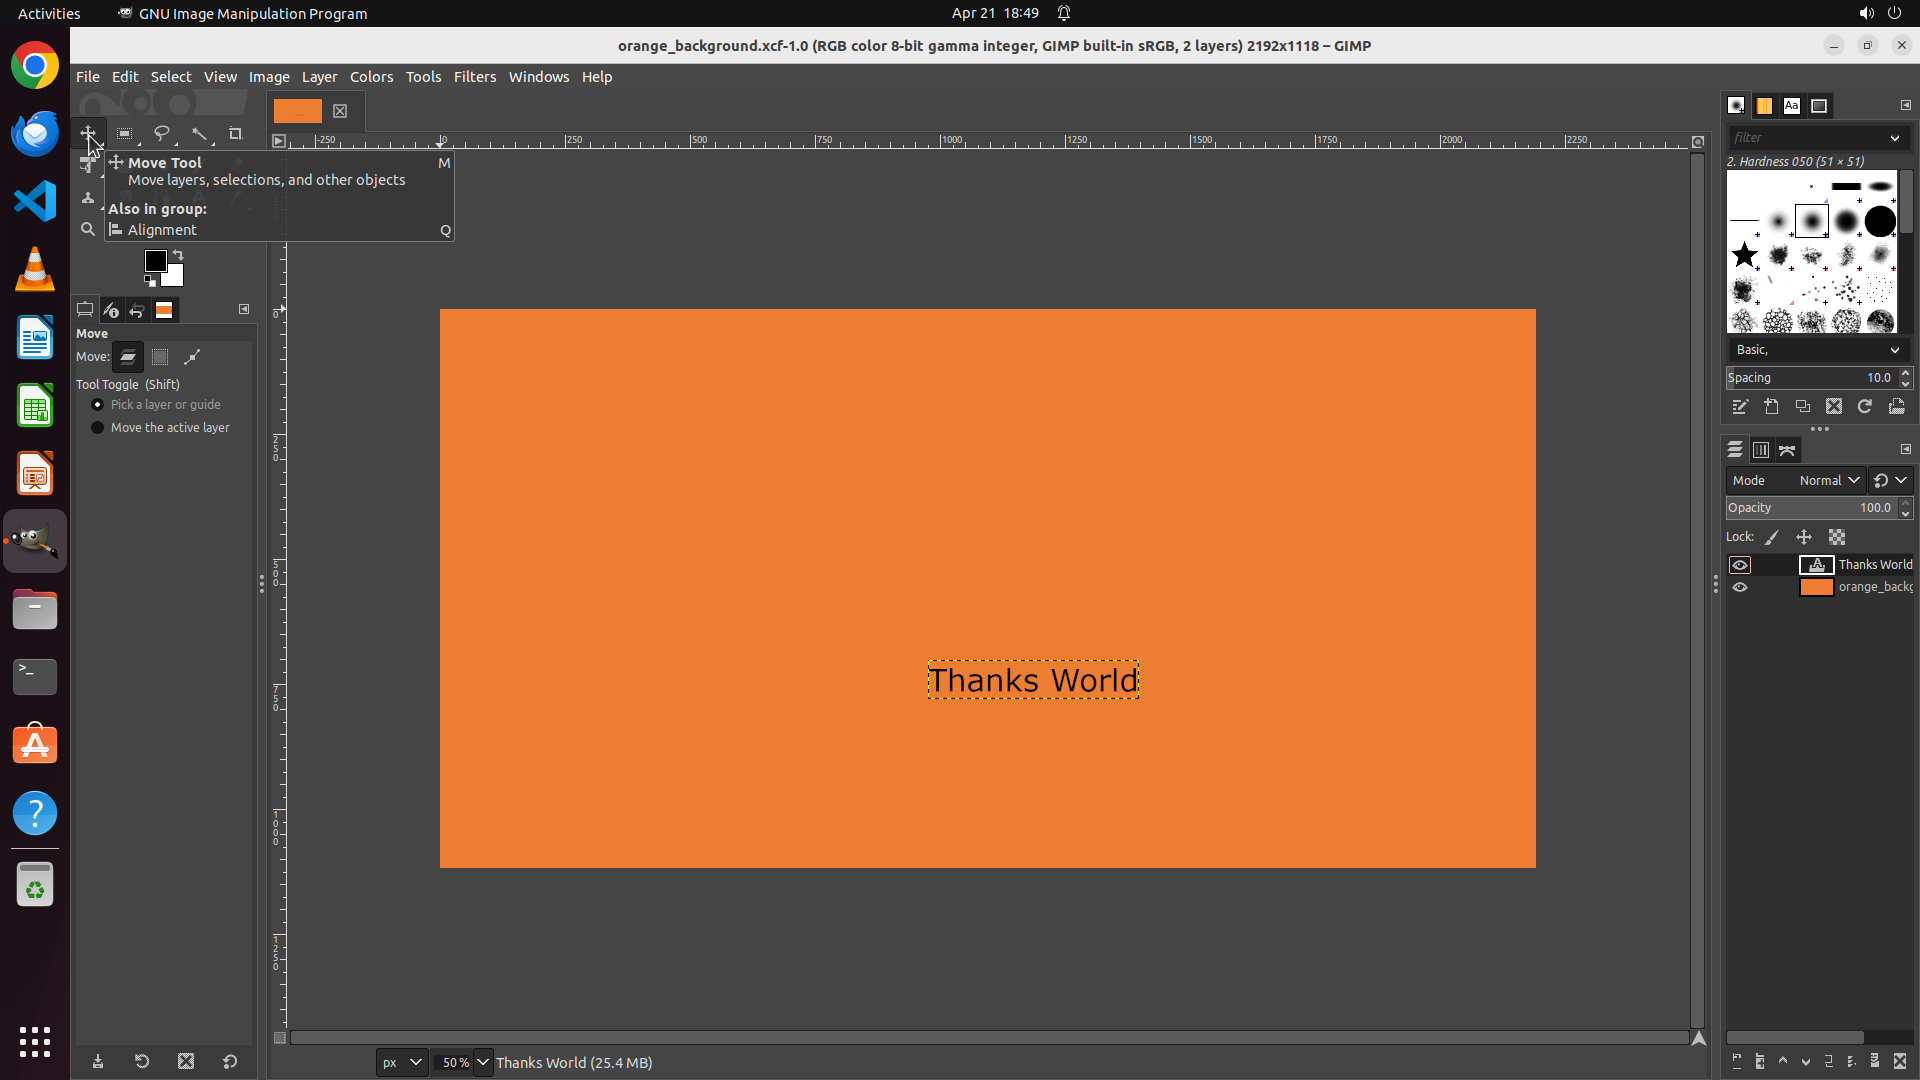Click the lock position and size icon

pyautogui.click(x=1804, y=537)
